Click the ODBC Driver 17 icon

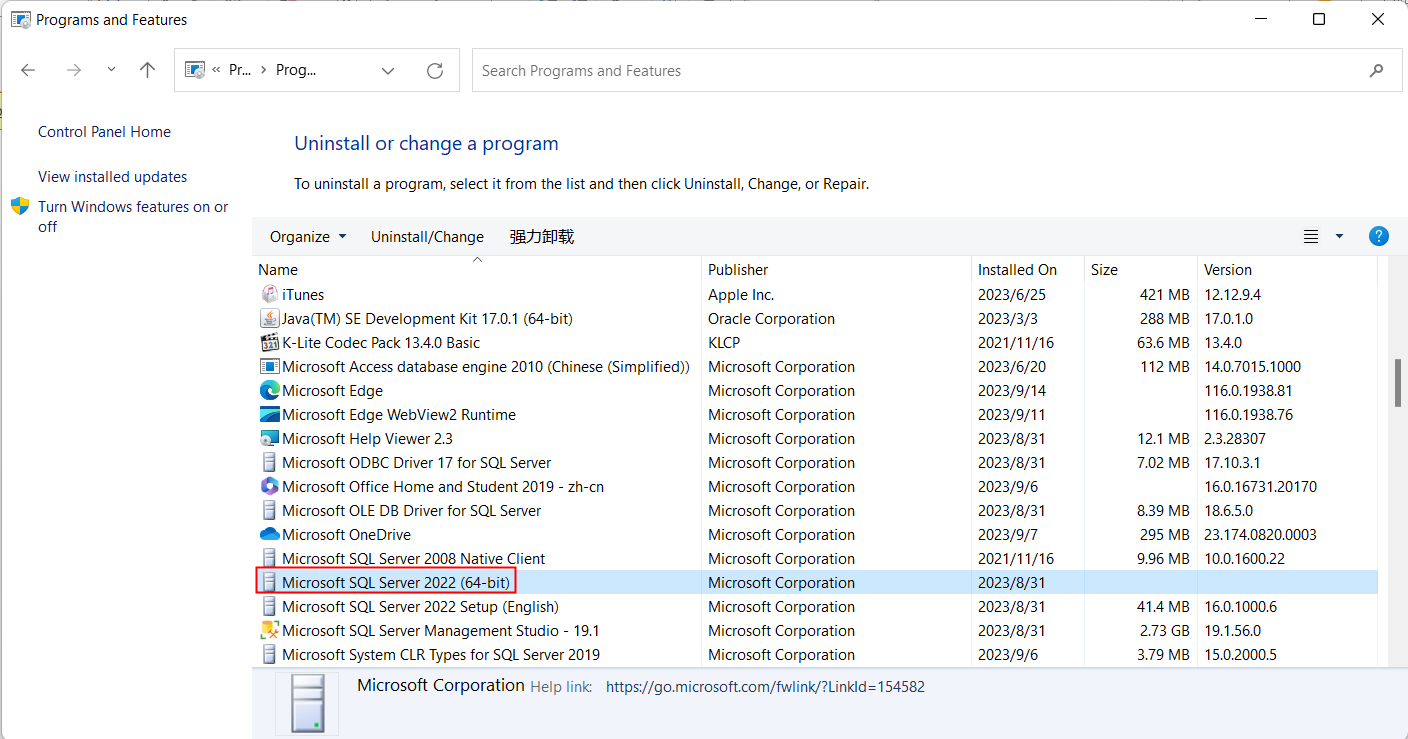[x=269, y=463]
